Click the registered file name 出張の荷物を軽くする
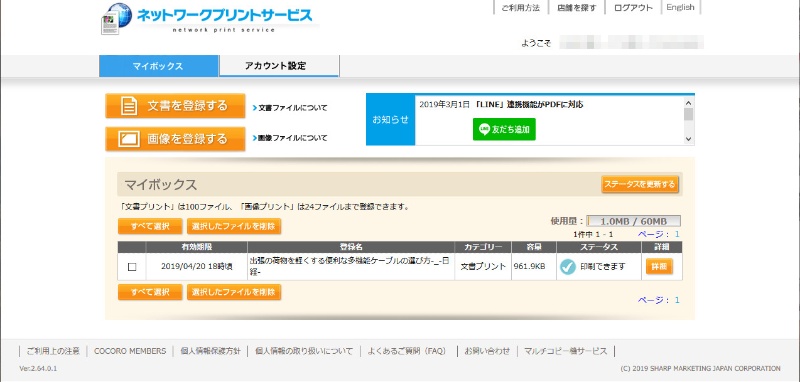This screenshot has height=382, width=800. pos(349,266)
